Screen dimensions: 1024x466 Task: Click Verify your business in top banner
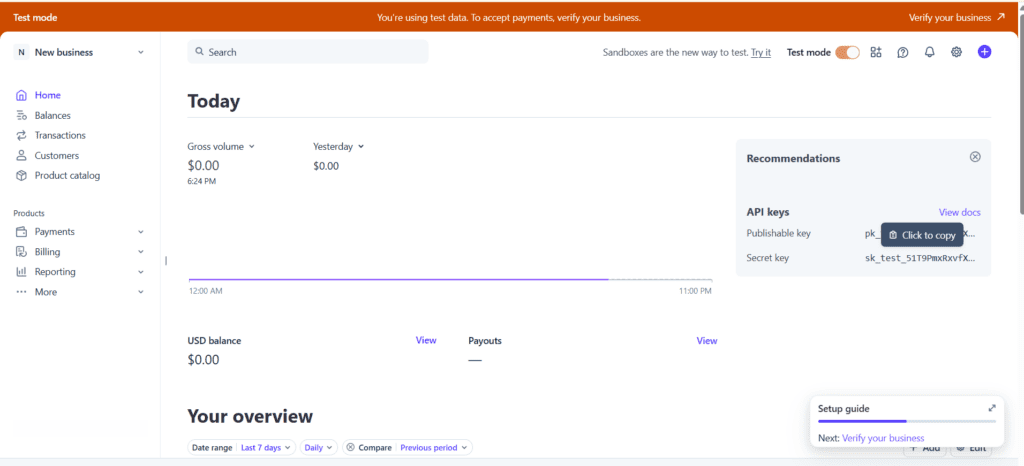(x=956, y=17)
